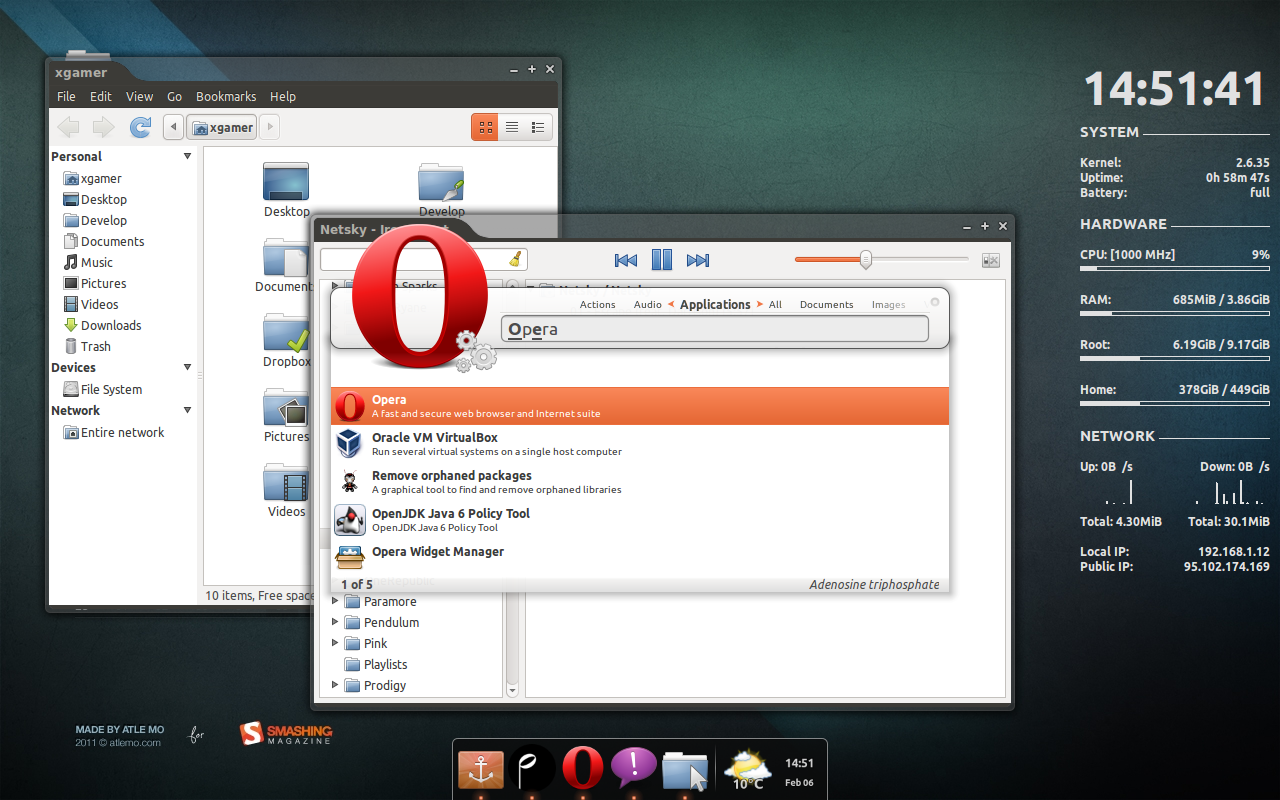
Task: Expand the Pink folder in music tree
Action: click(335, 643)
